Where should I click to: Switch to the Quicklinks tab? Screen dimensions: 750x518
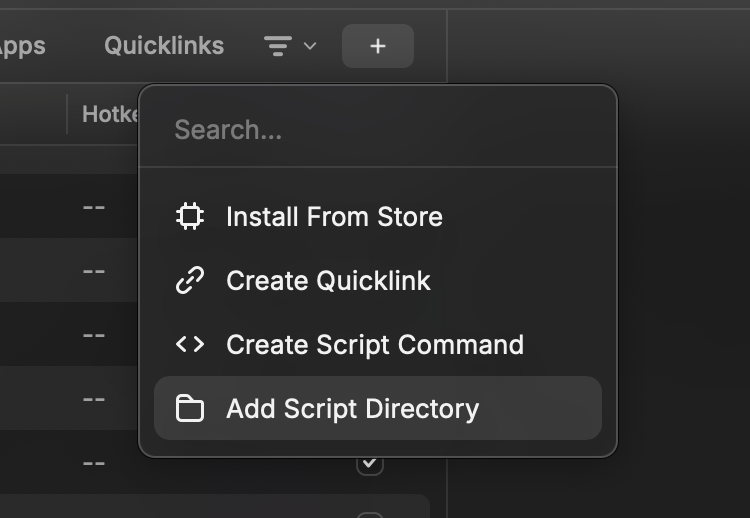(x=164, y=46)
